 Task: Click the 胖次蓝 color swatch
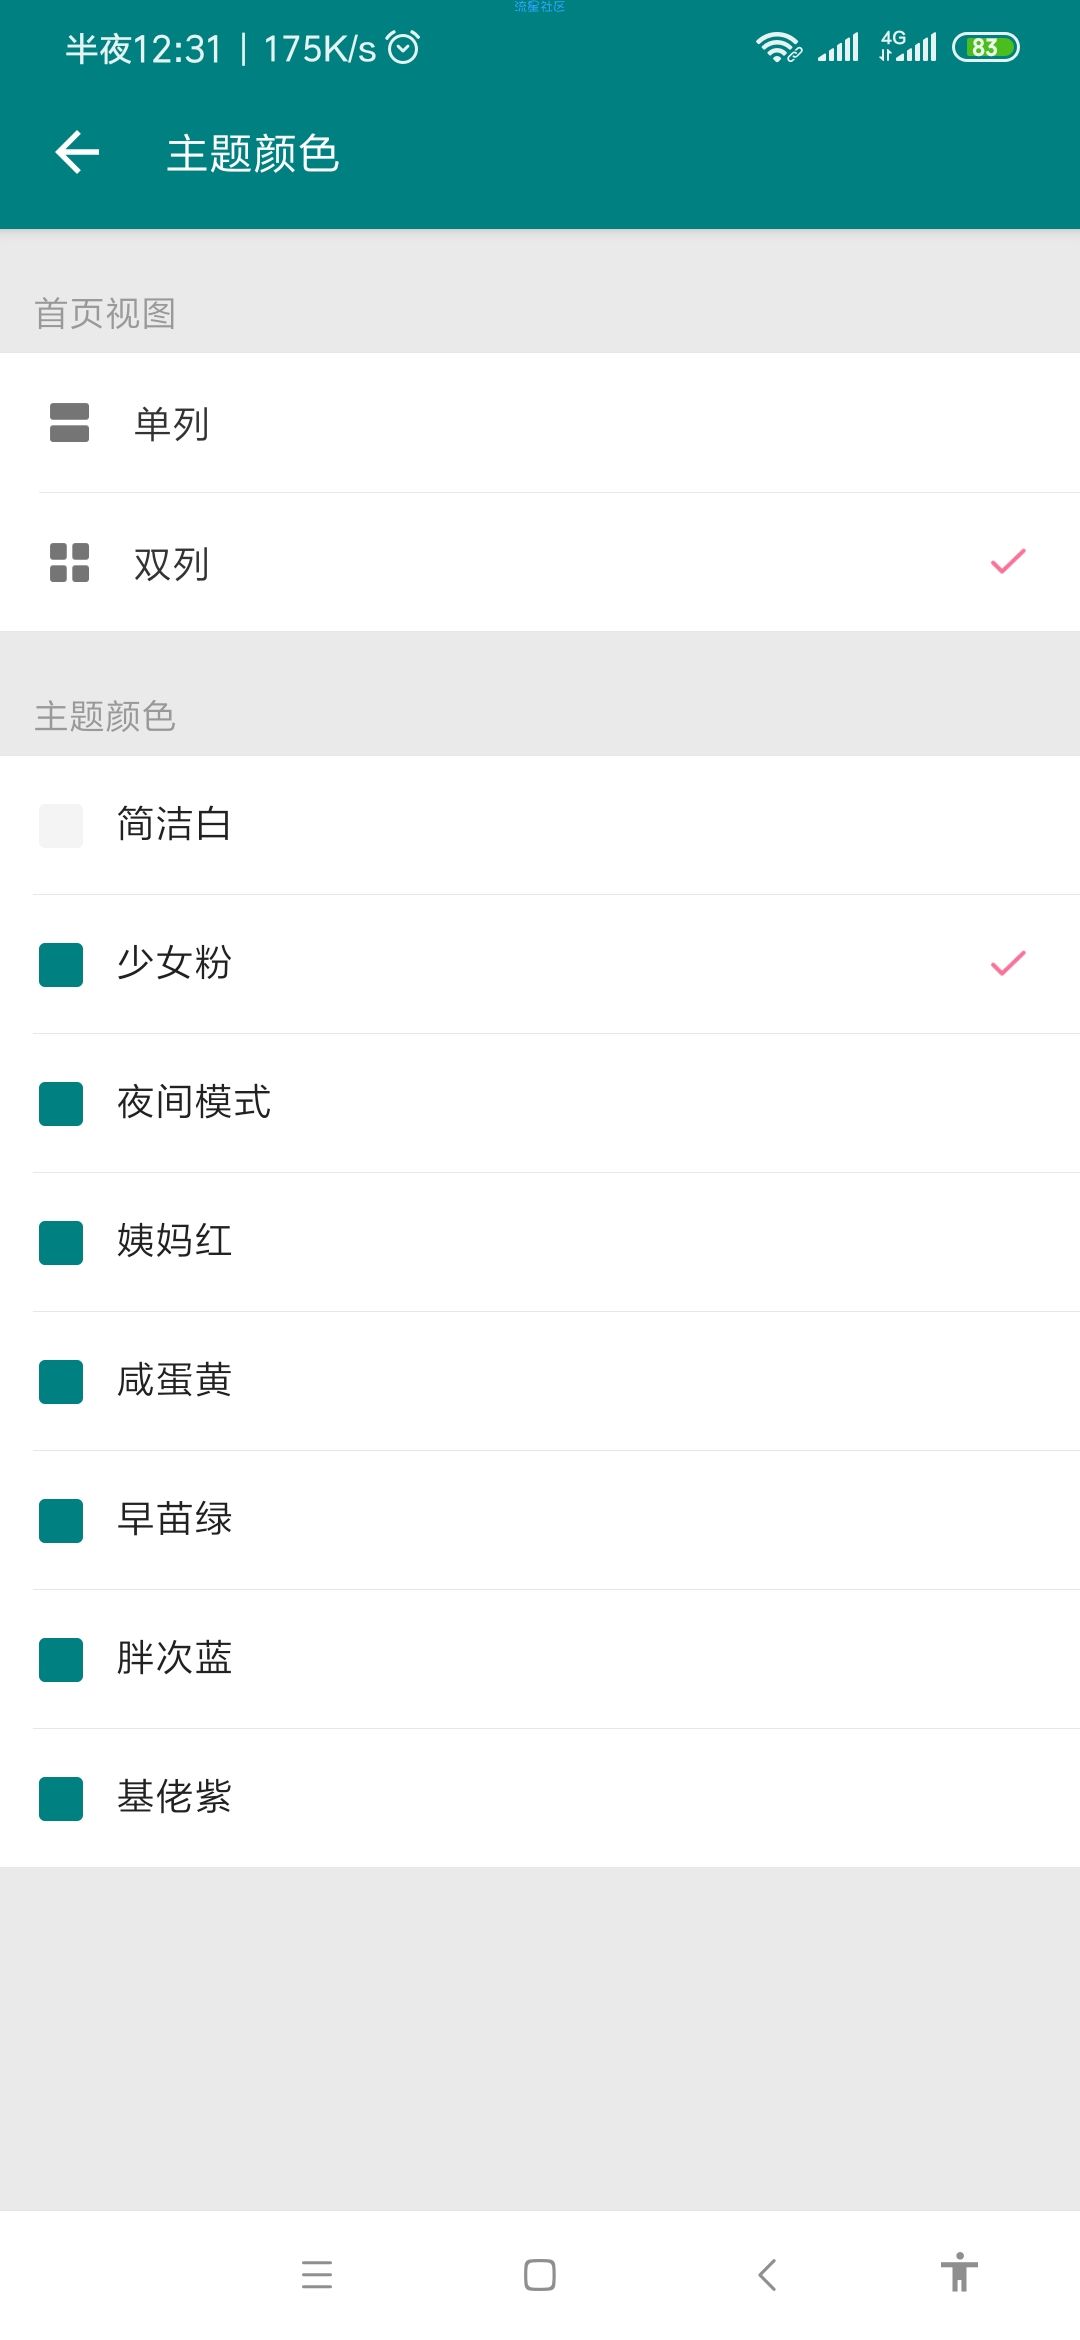(x=61, y=1660)
